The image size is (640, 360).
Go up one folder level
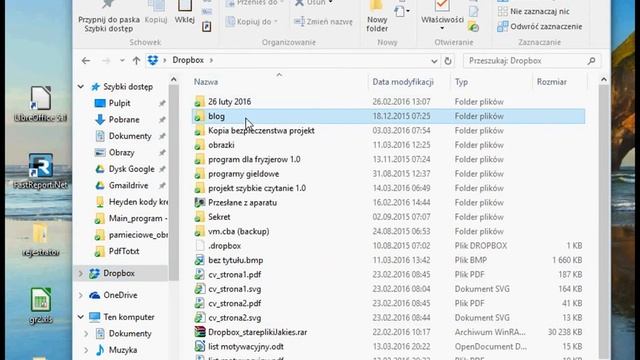[x=136, y=61]
